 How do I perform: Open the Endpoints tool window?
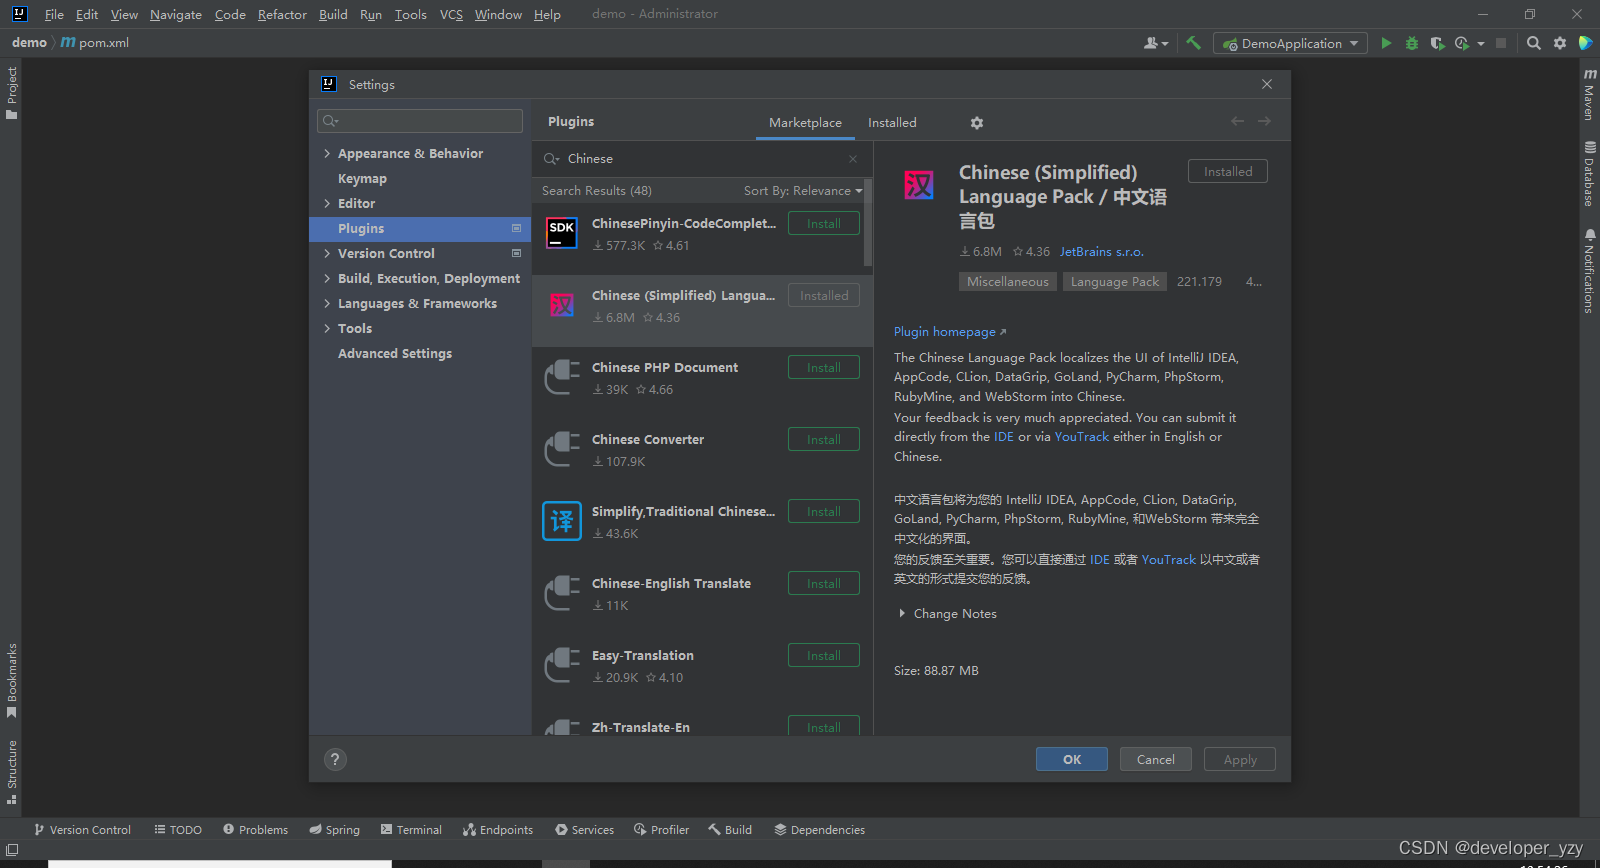coord(498,830)
